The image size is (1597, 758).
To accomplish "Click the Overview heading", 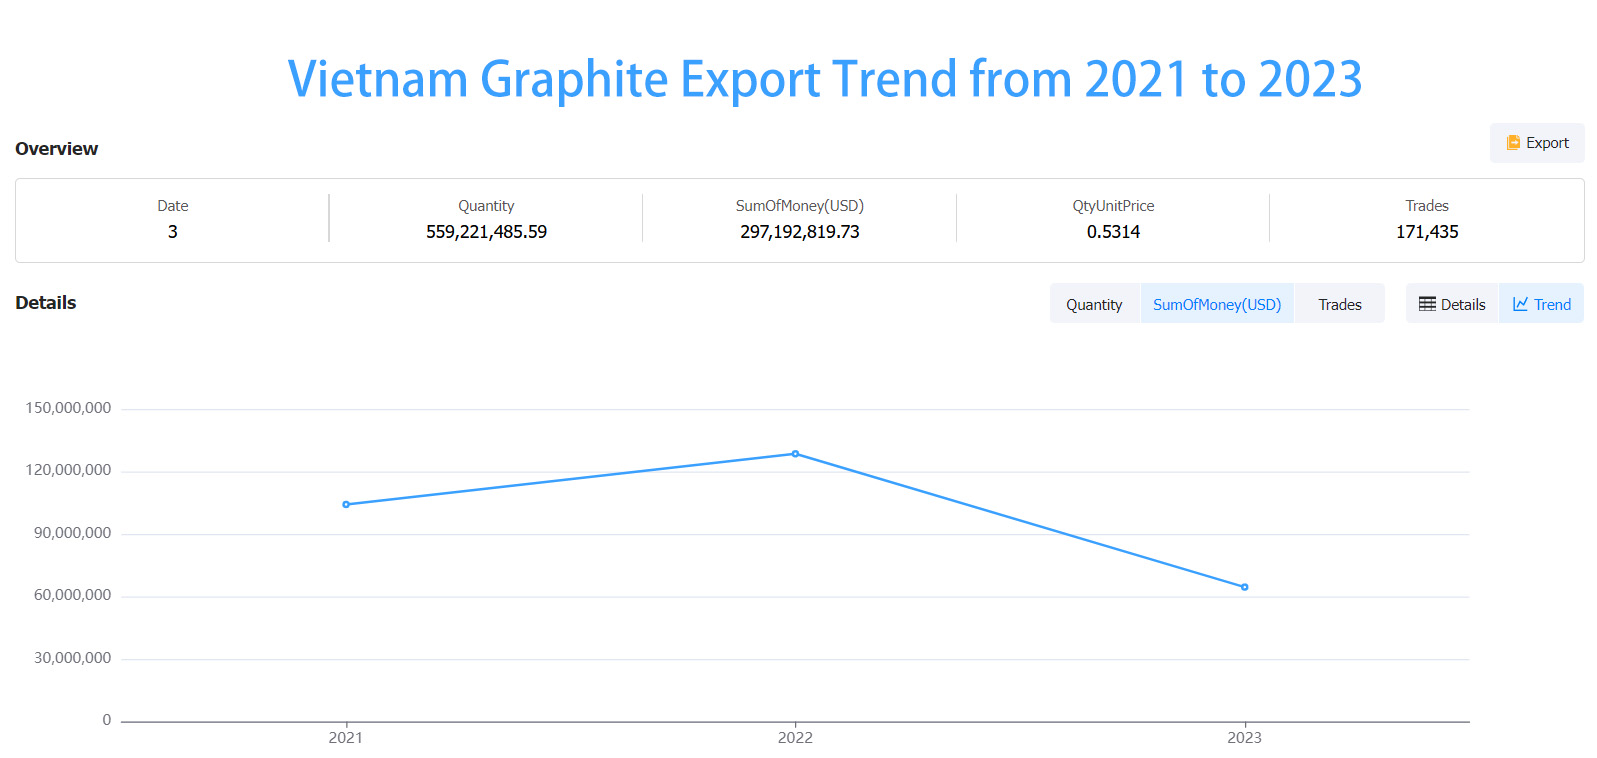I will click(x=57, y=148).
